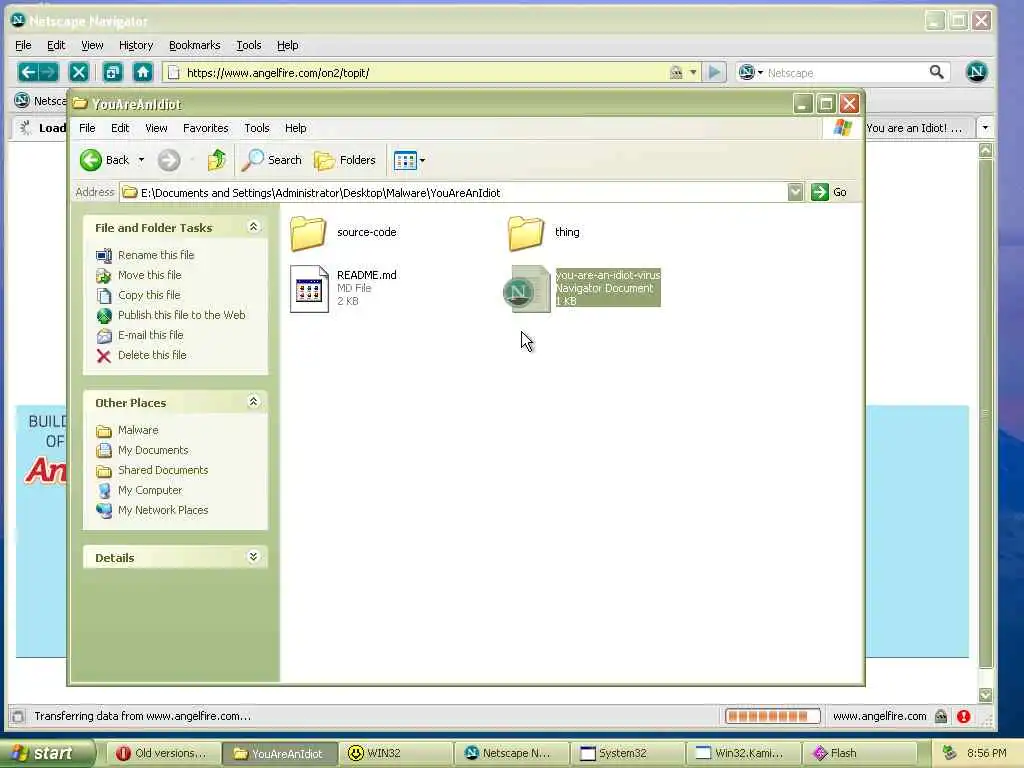Click the Netscape N throbber logo
The width and height of the screenshot is (1024, 768).
(976, 72)
